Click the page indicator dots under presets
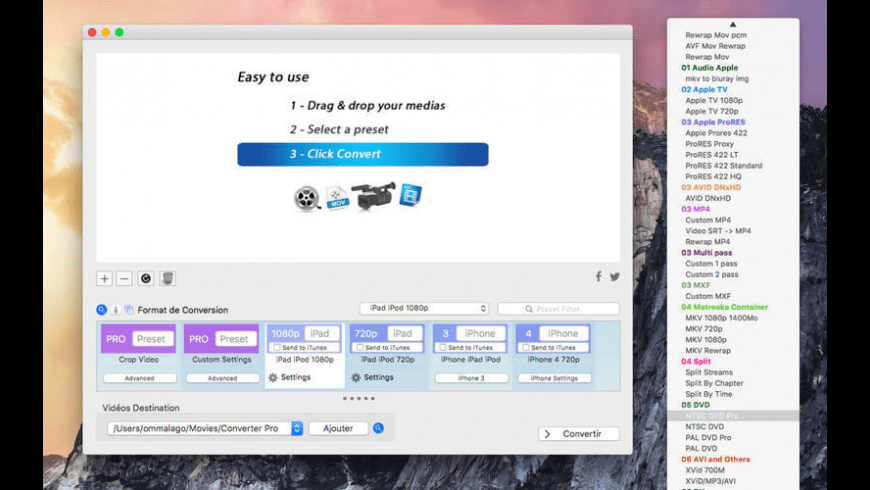 (x=358, y=398)
